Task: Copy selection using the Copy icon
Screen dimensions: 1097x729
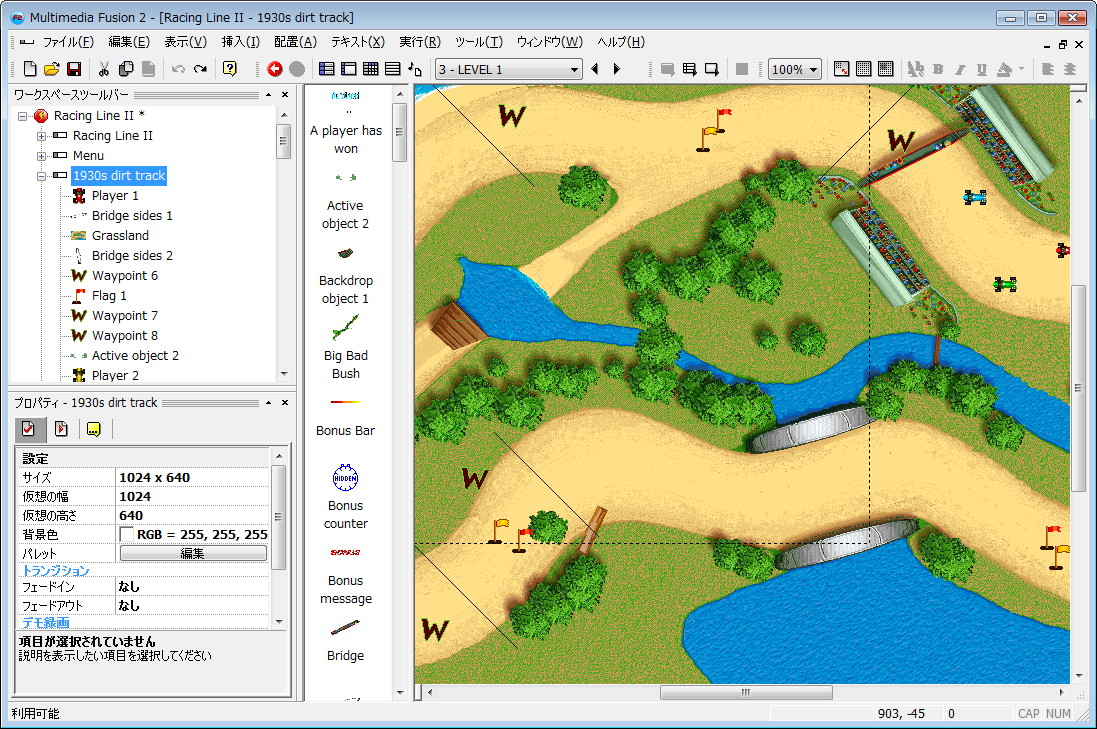Action: tap(126, 69)
